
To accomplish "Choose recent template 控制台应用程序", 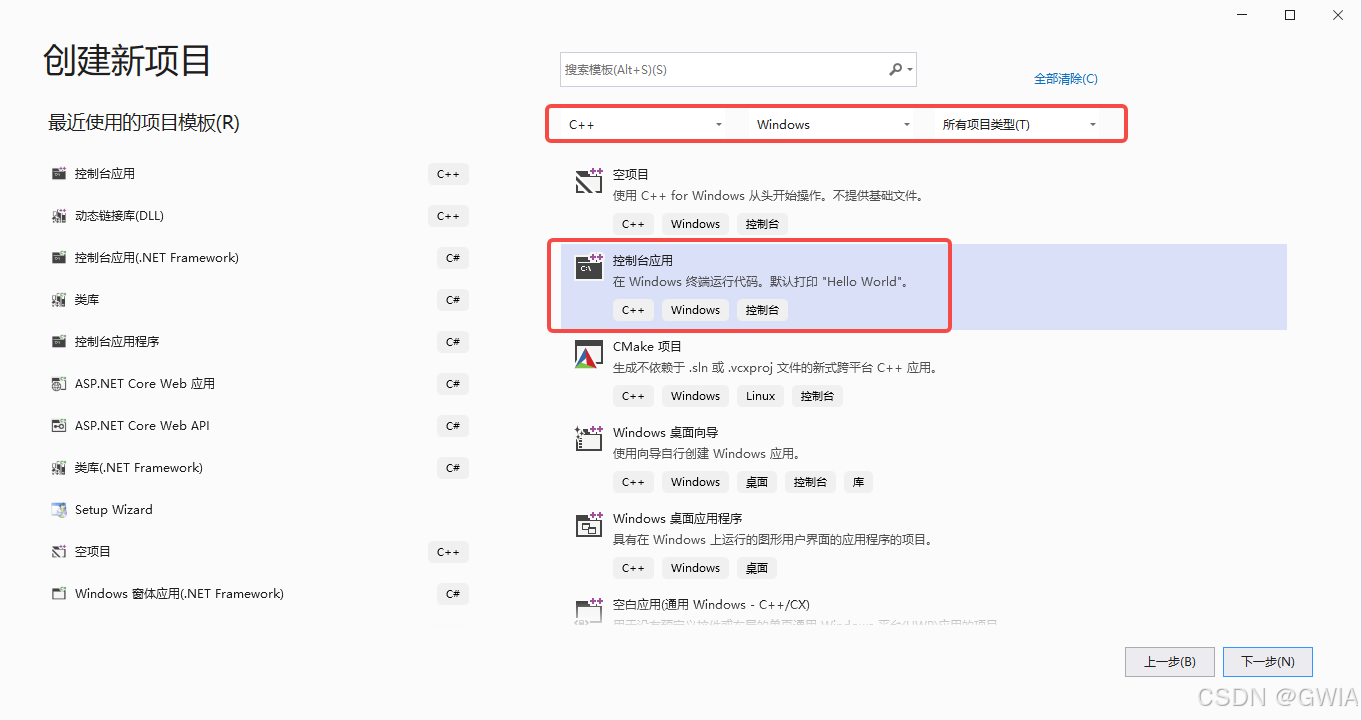I will click(x=117, y=342).
